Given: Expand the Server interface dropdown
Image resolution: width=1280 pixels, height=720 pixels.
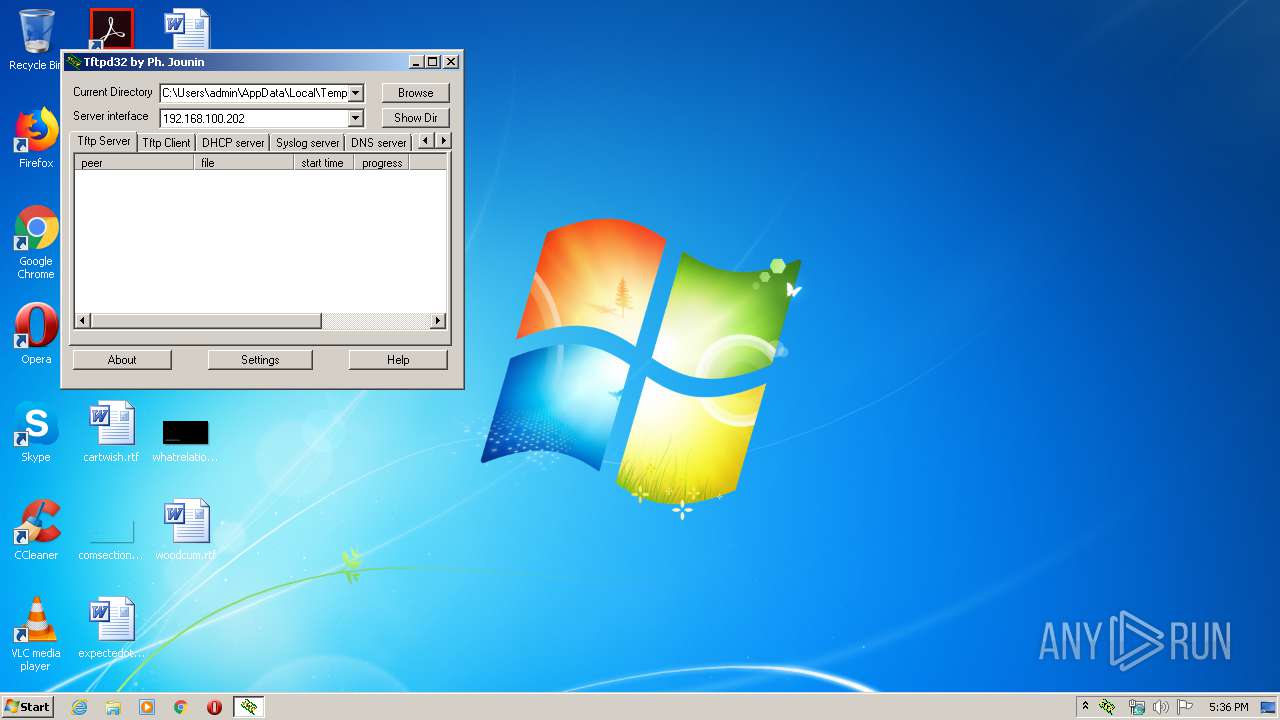Looking at the screenshot, I should pos(356,118).
